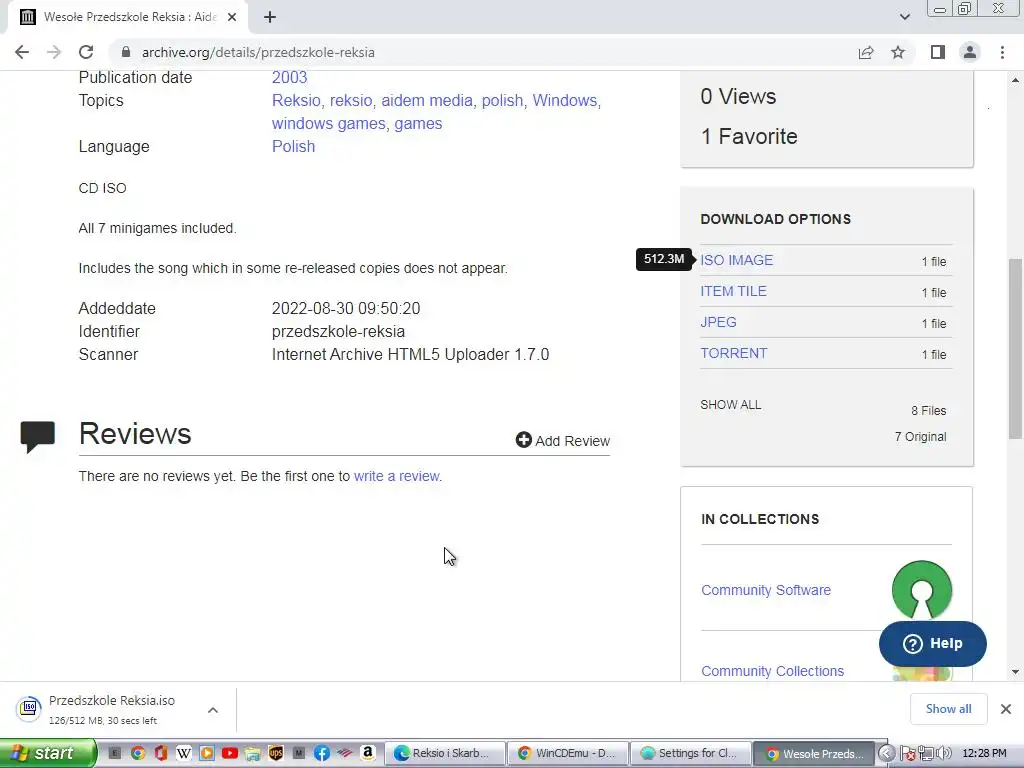Download the TORRENT file

pyautogui.click(x=733, y=353)
